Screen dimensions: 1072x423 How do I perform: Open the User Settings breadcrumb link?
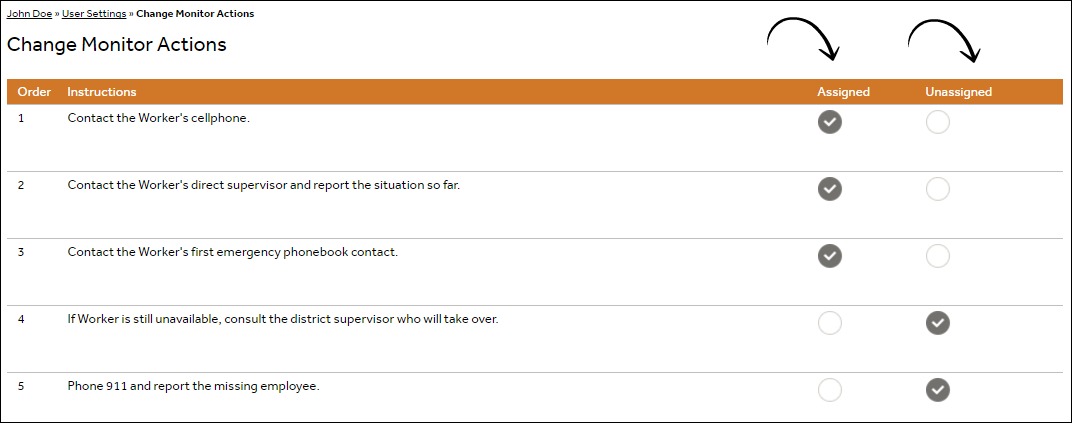pos(94,14)
